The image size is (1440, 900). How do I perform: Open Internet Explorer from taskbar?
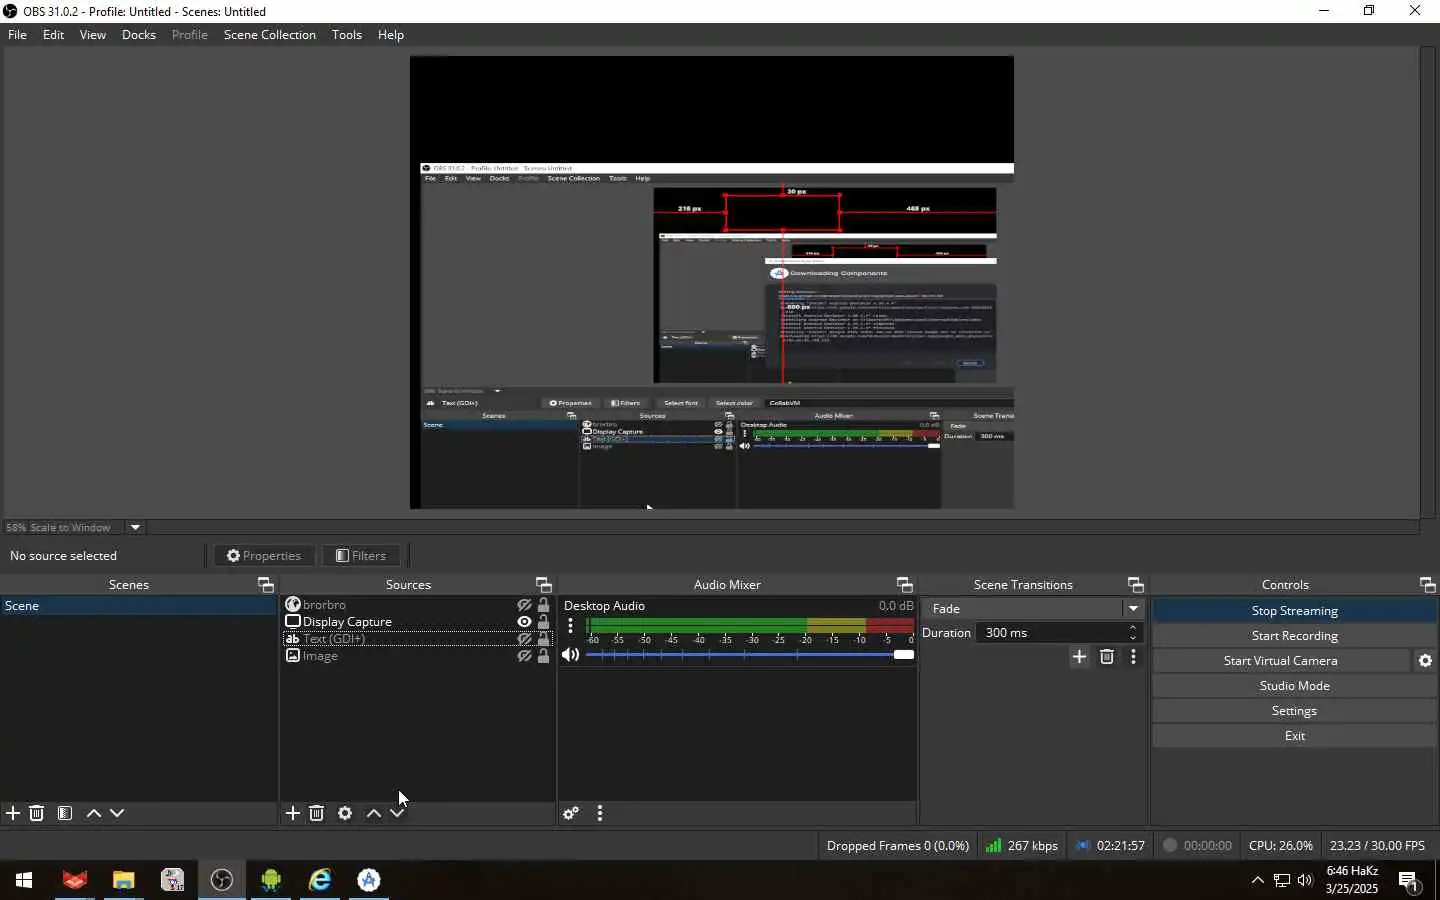[x=320, y=880]
